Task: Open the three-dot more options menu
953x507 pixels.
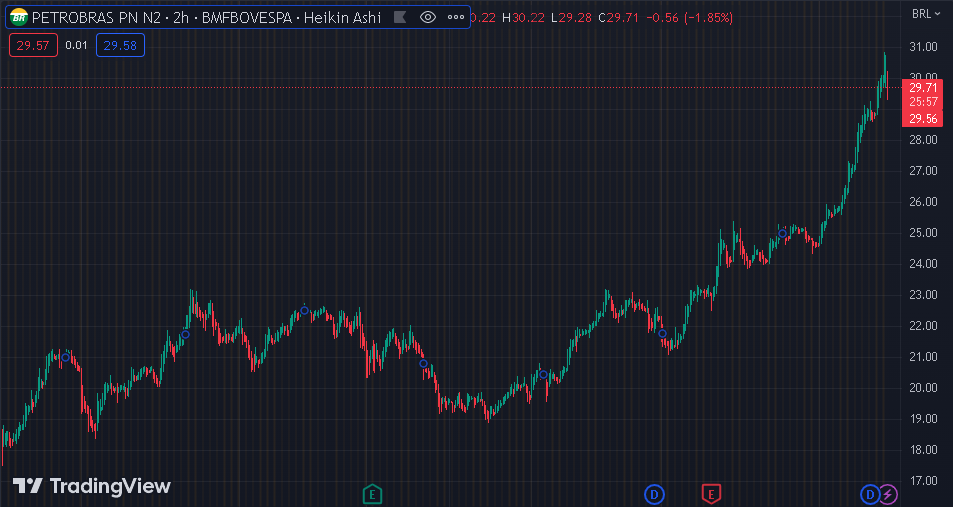Action: tap(456, 17)
